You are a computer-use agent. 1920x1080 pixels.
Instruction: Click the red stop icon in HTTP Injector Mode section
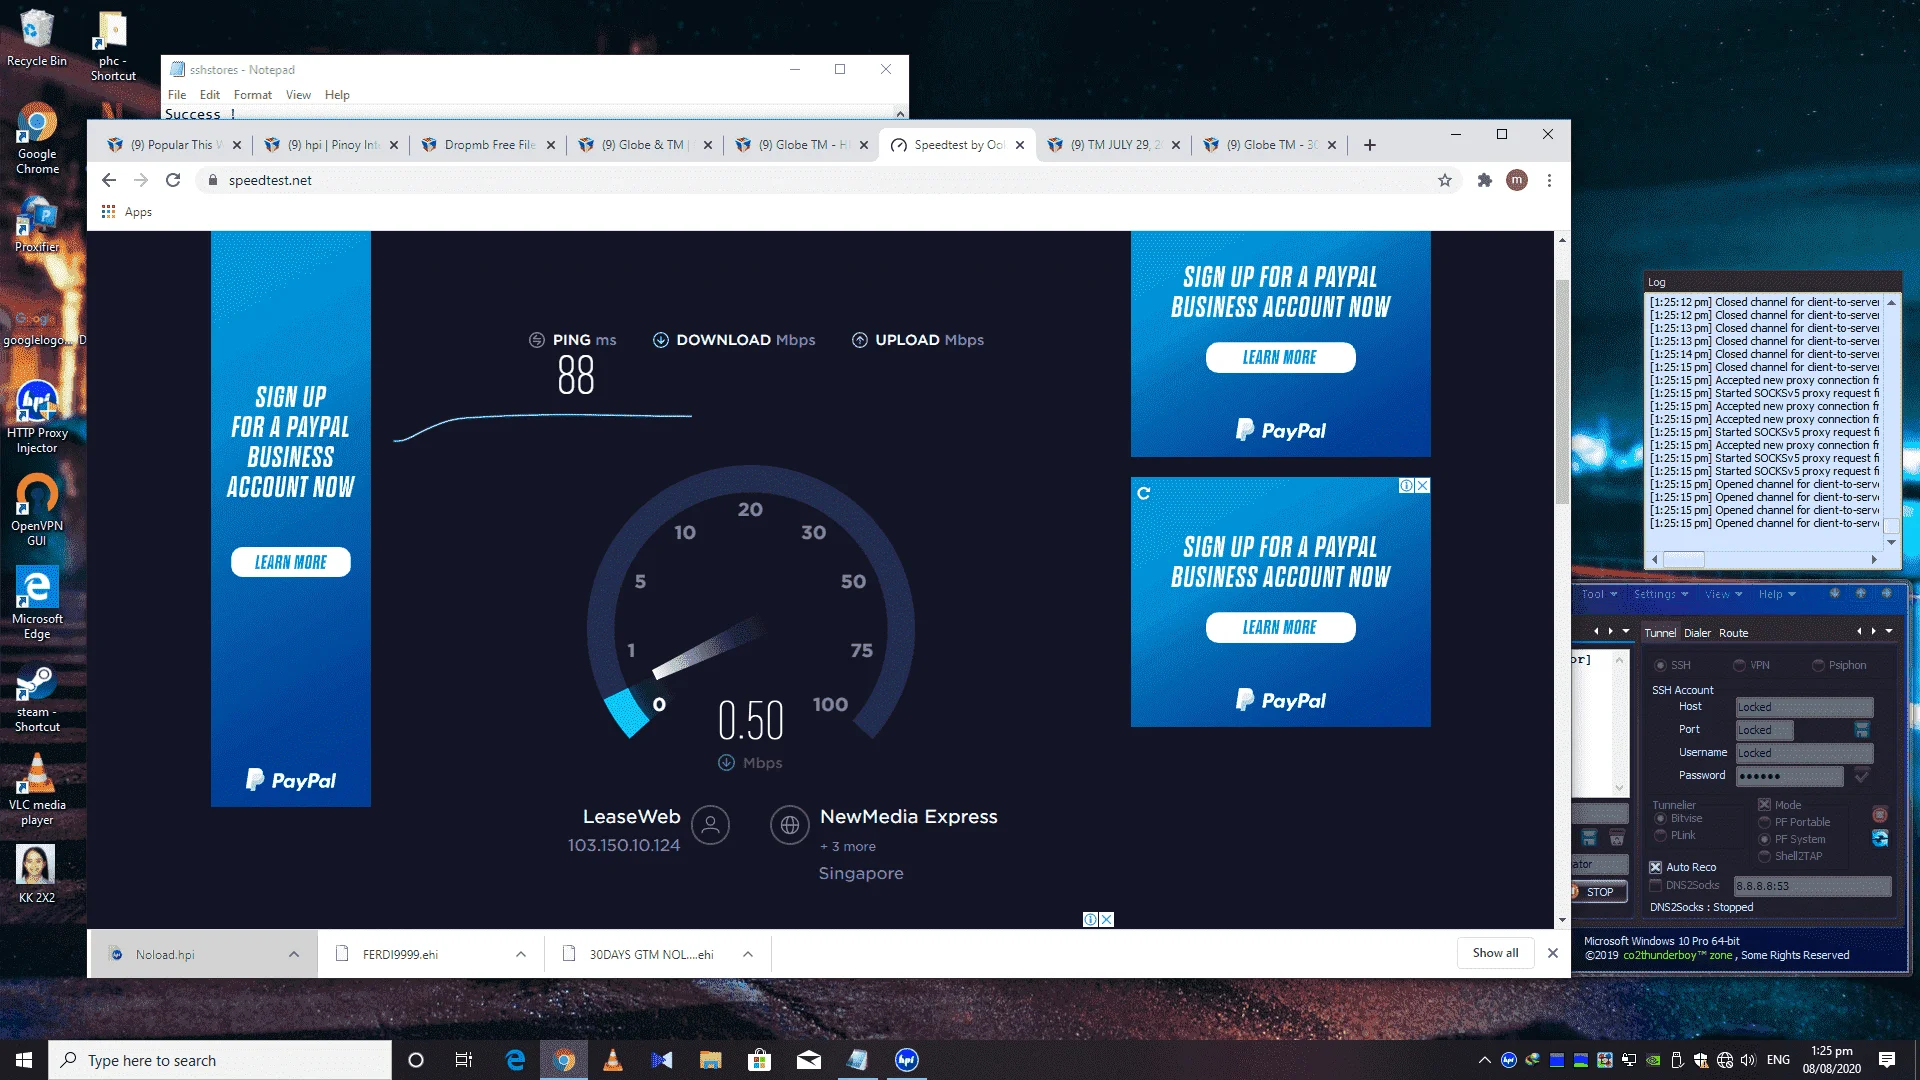click(x=1880, y=815)
